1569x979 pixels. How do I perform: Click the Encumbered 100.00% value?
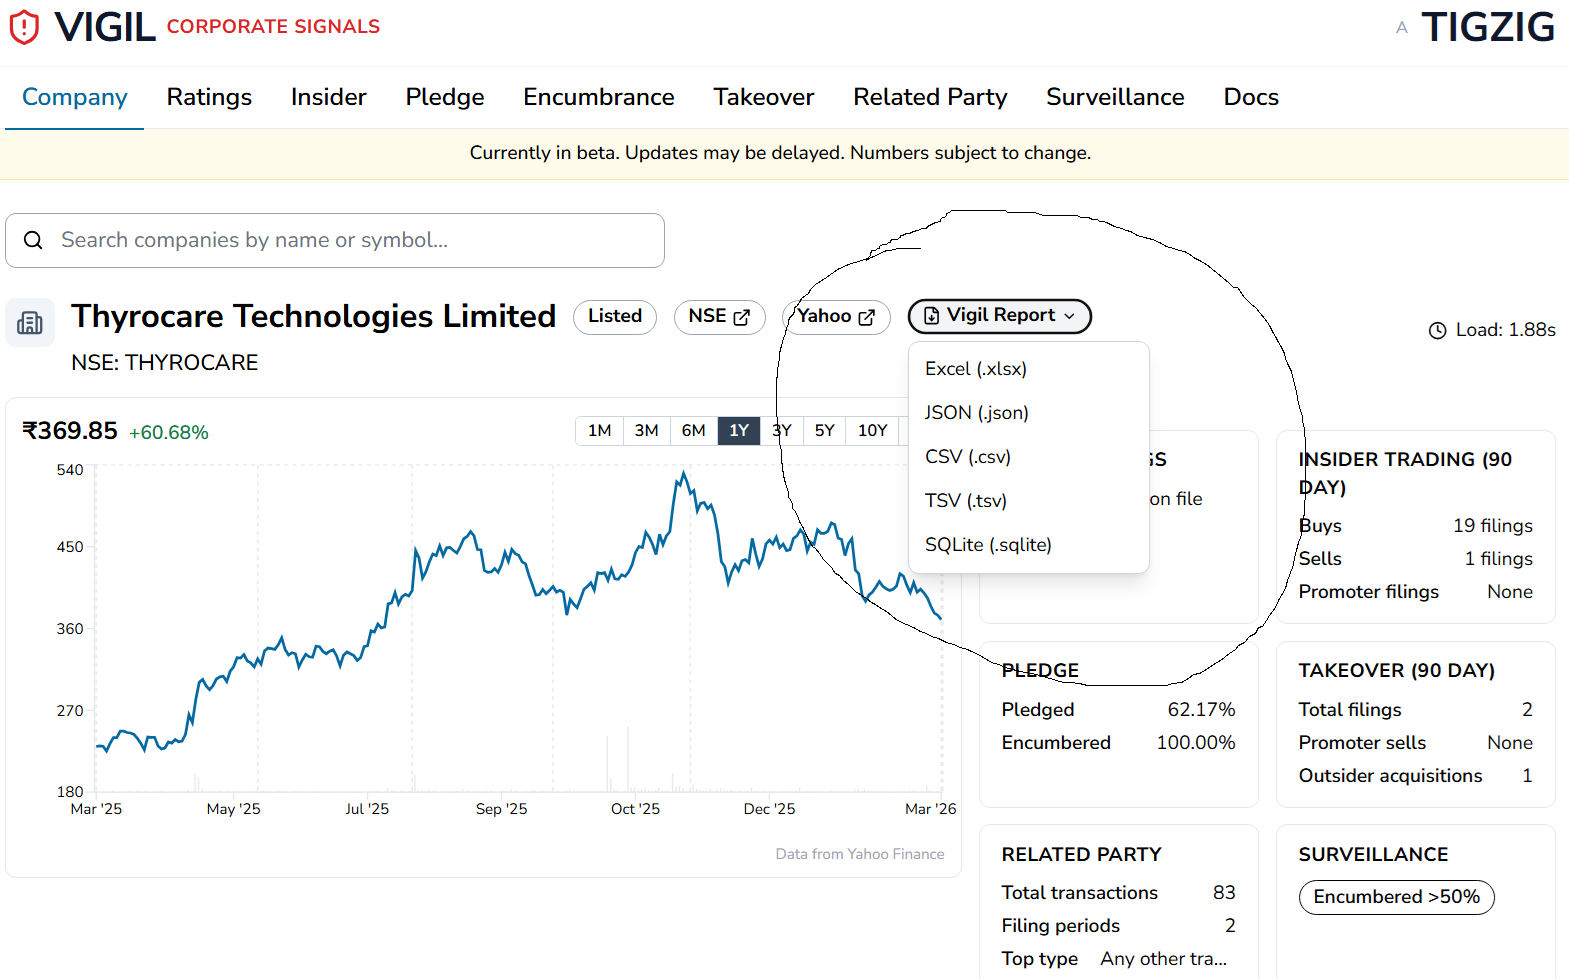pos(1196,743)
